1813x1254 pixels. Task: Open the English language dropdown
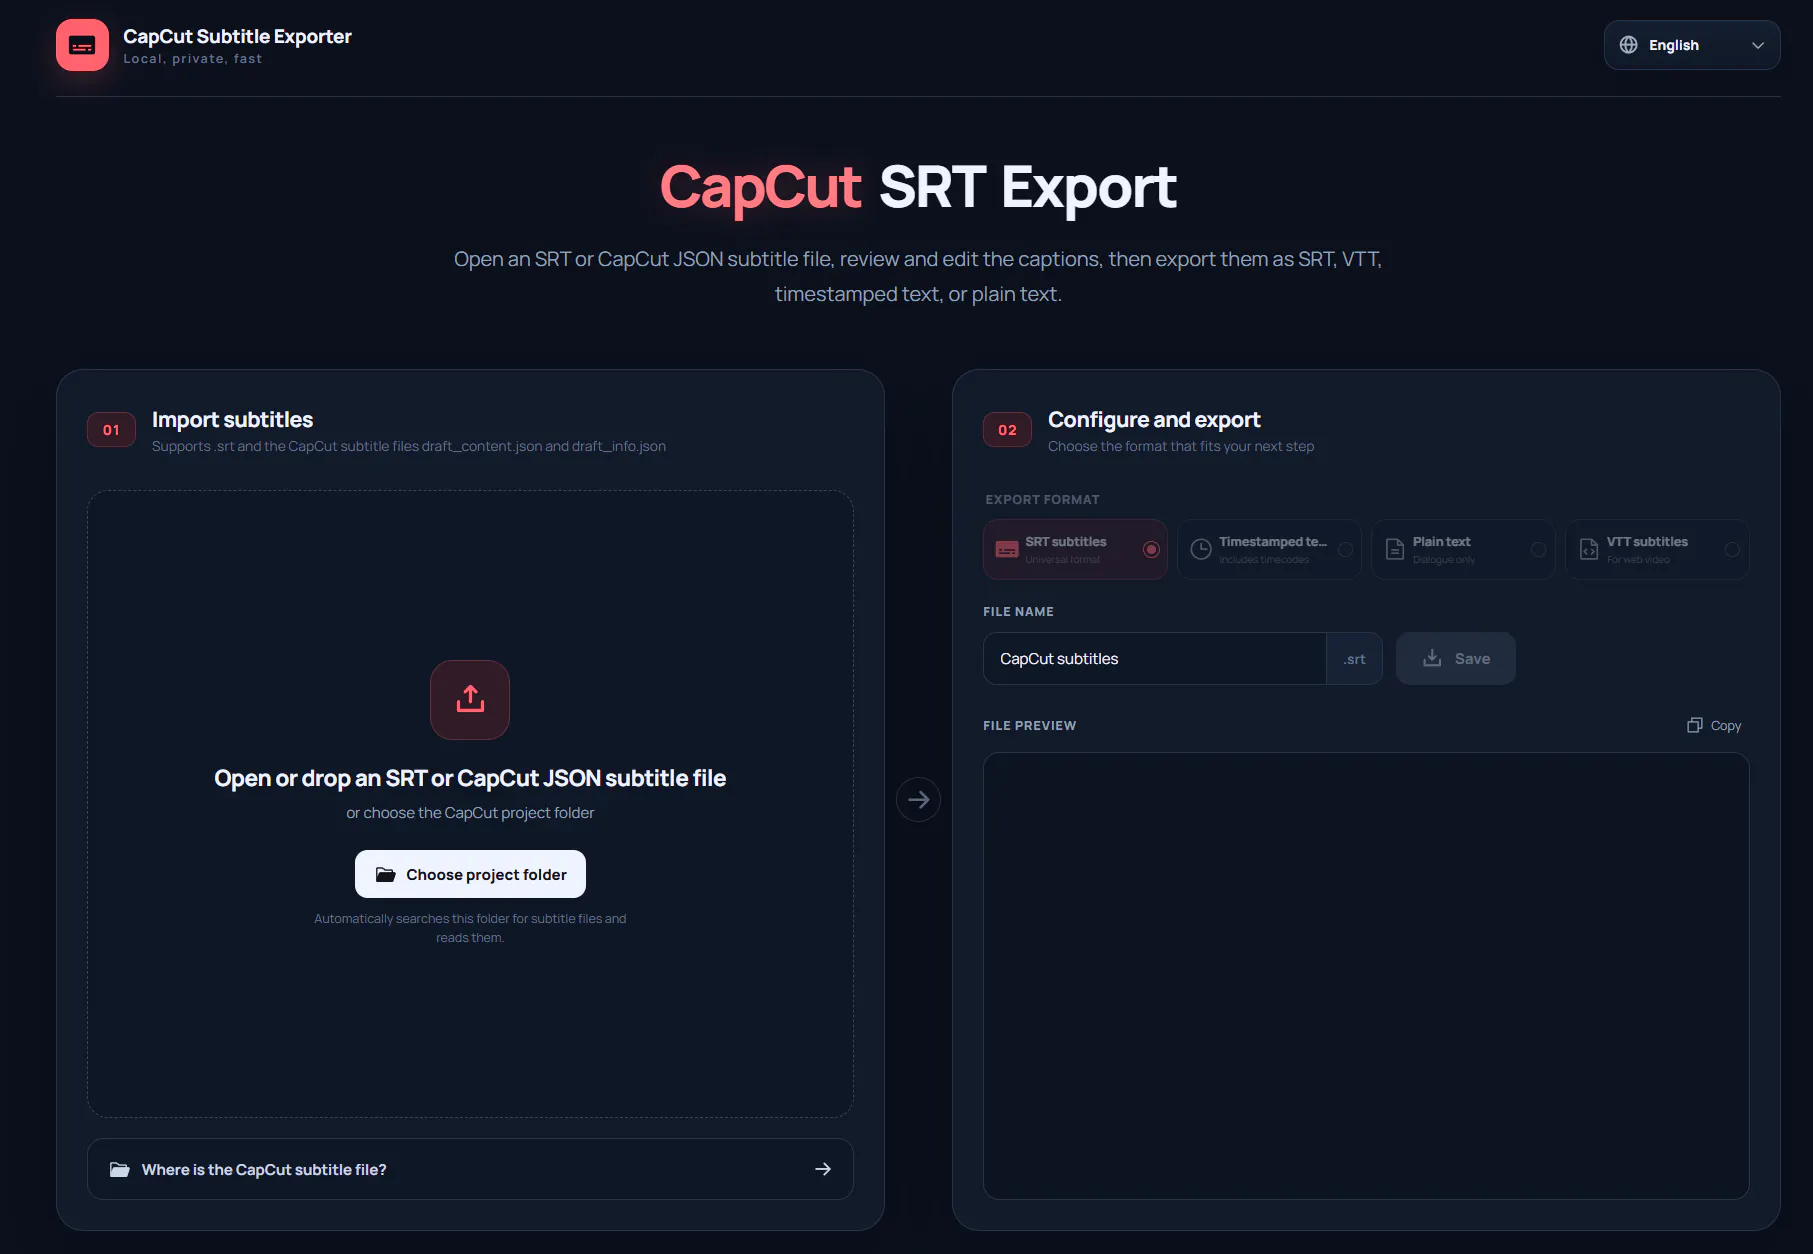tap(1692, 45)
